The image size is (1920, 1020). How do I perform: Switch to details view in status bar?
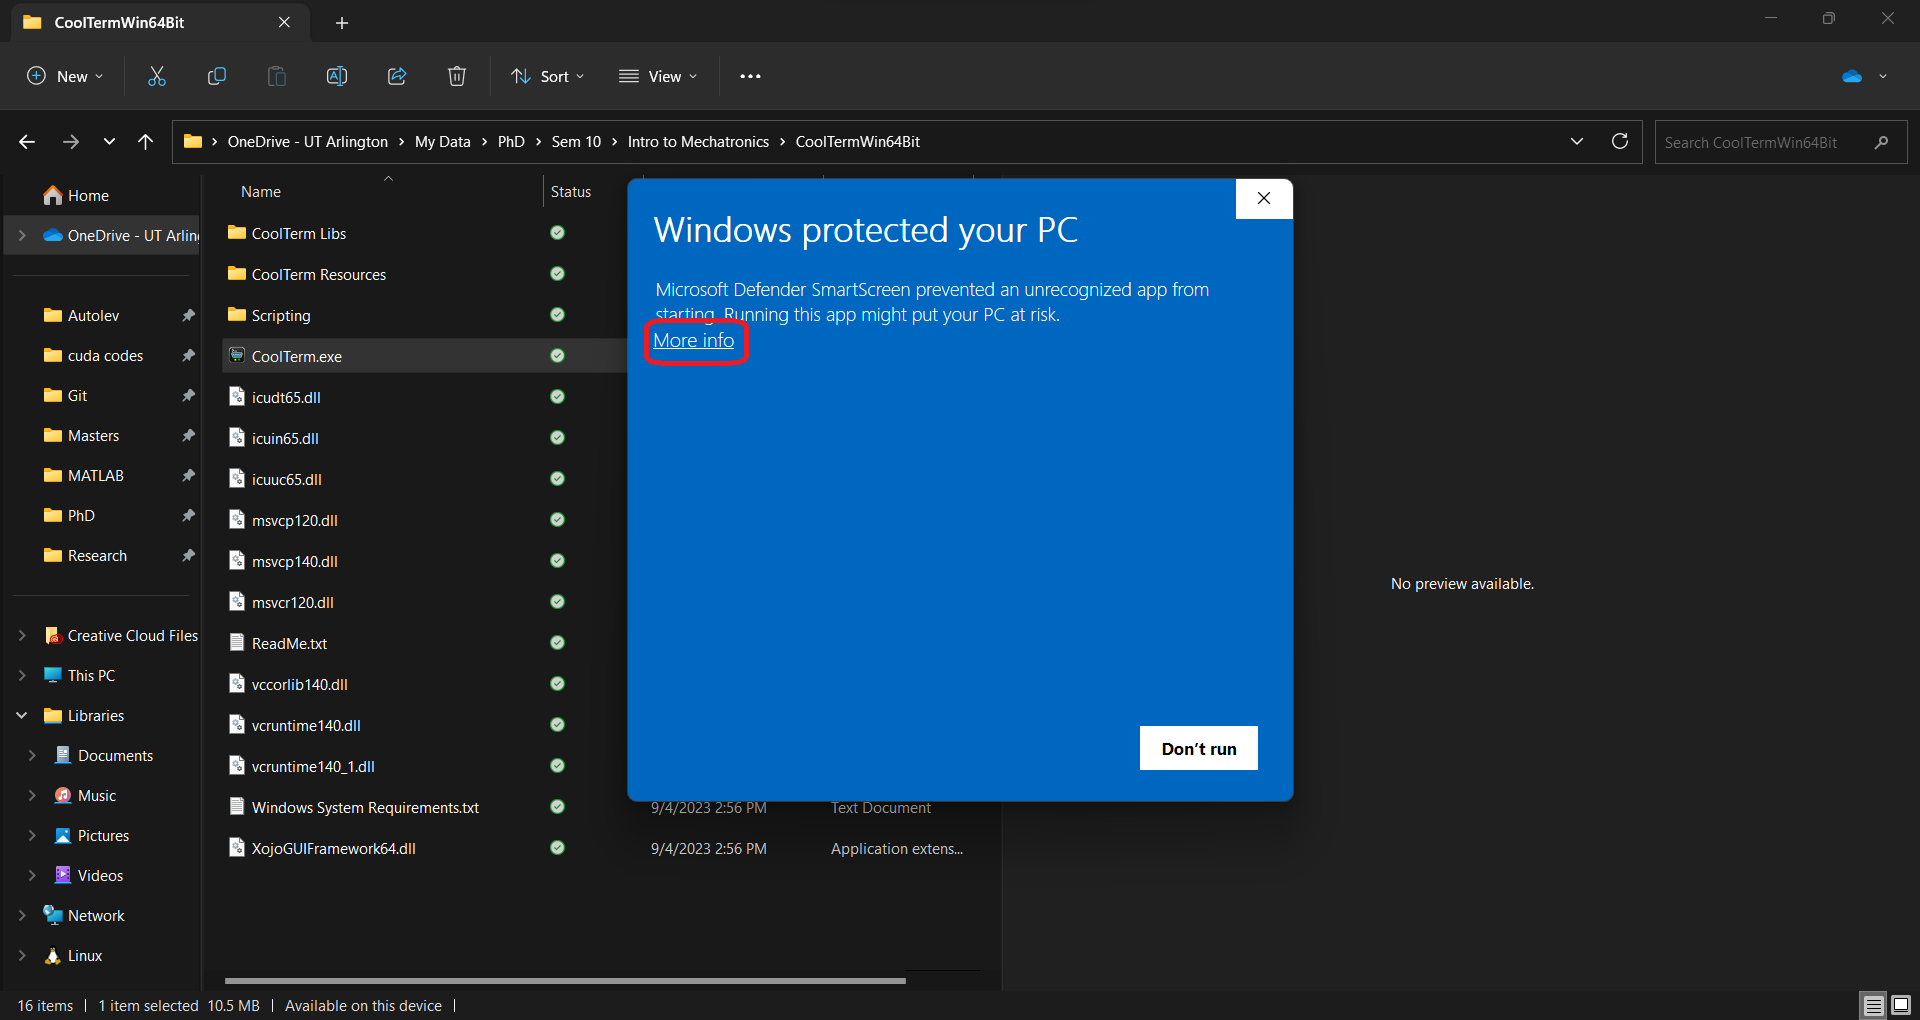click(x=1873, y=1005)
